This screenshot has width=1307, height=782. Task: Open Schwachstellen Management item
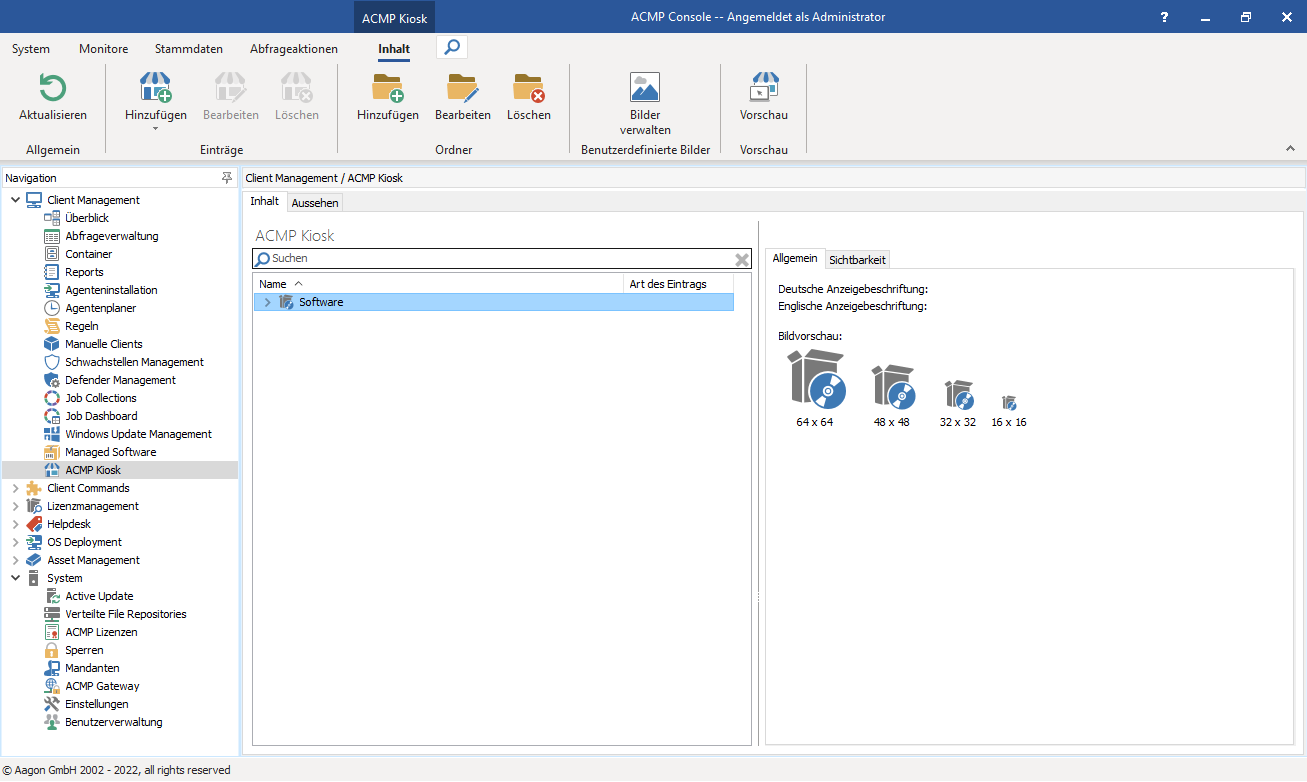click(x=134, y=362)
